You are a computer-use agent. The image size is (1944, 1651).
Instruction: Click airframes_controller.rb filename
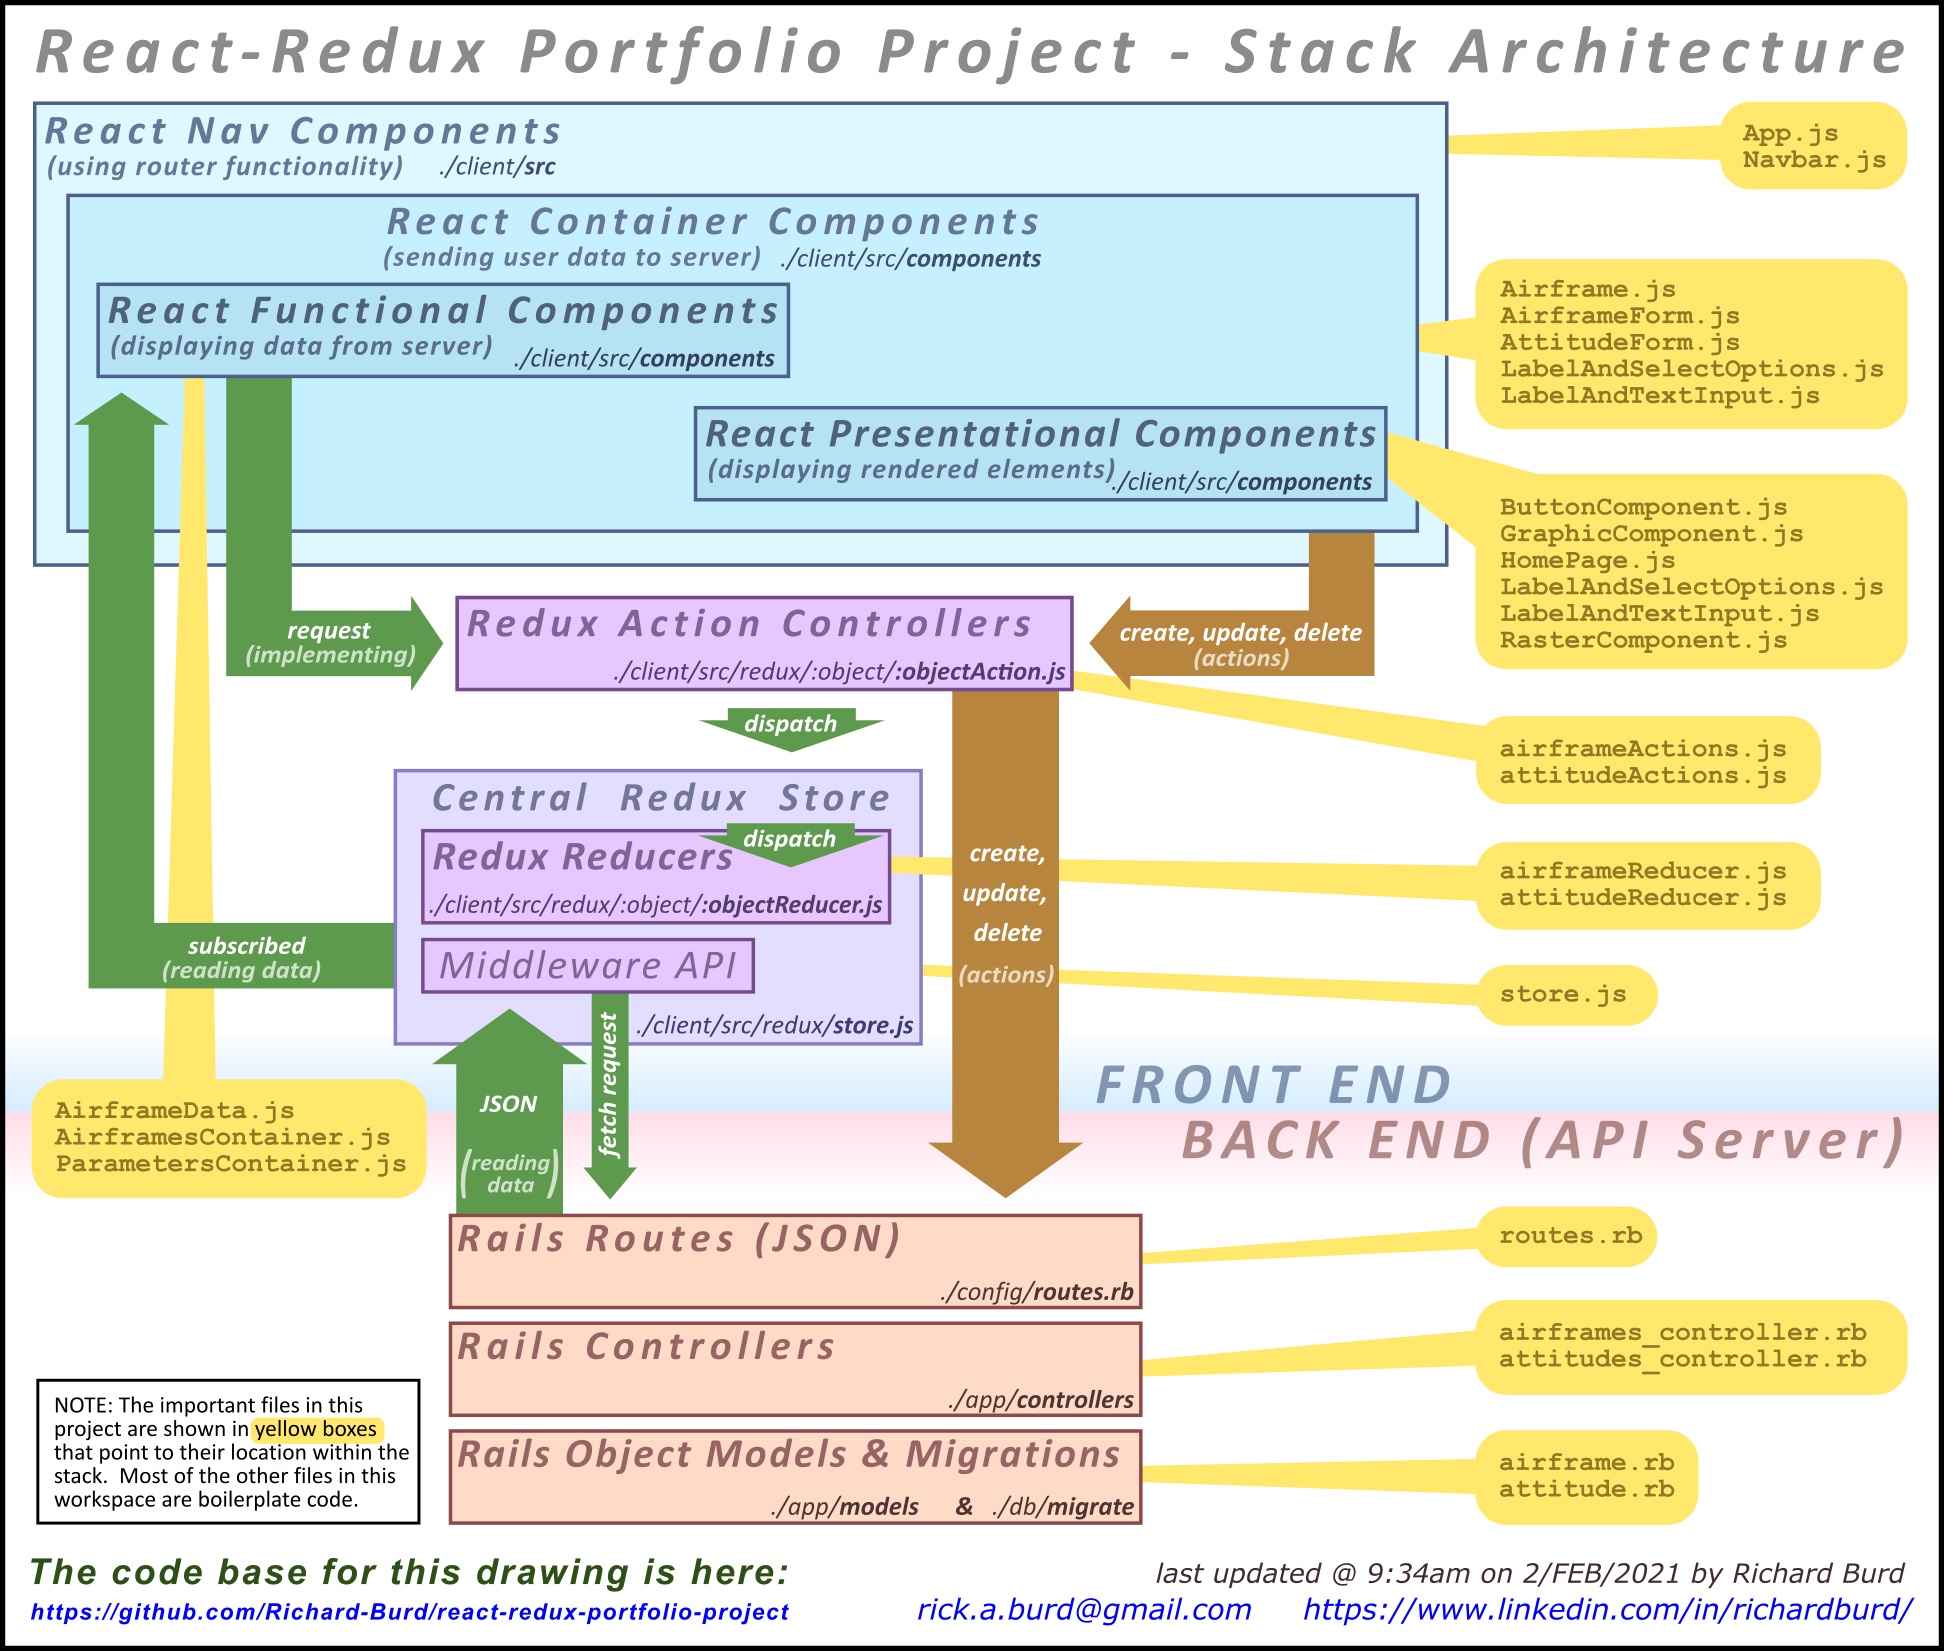(1683, 1333)
